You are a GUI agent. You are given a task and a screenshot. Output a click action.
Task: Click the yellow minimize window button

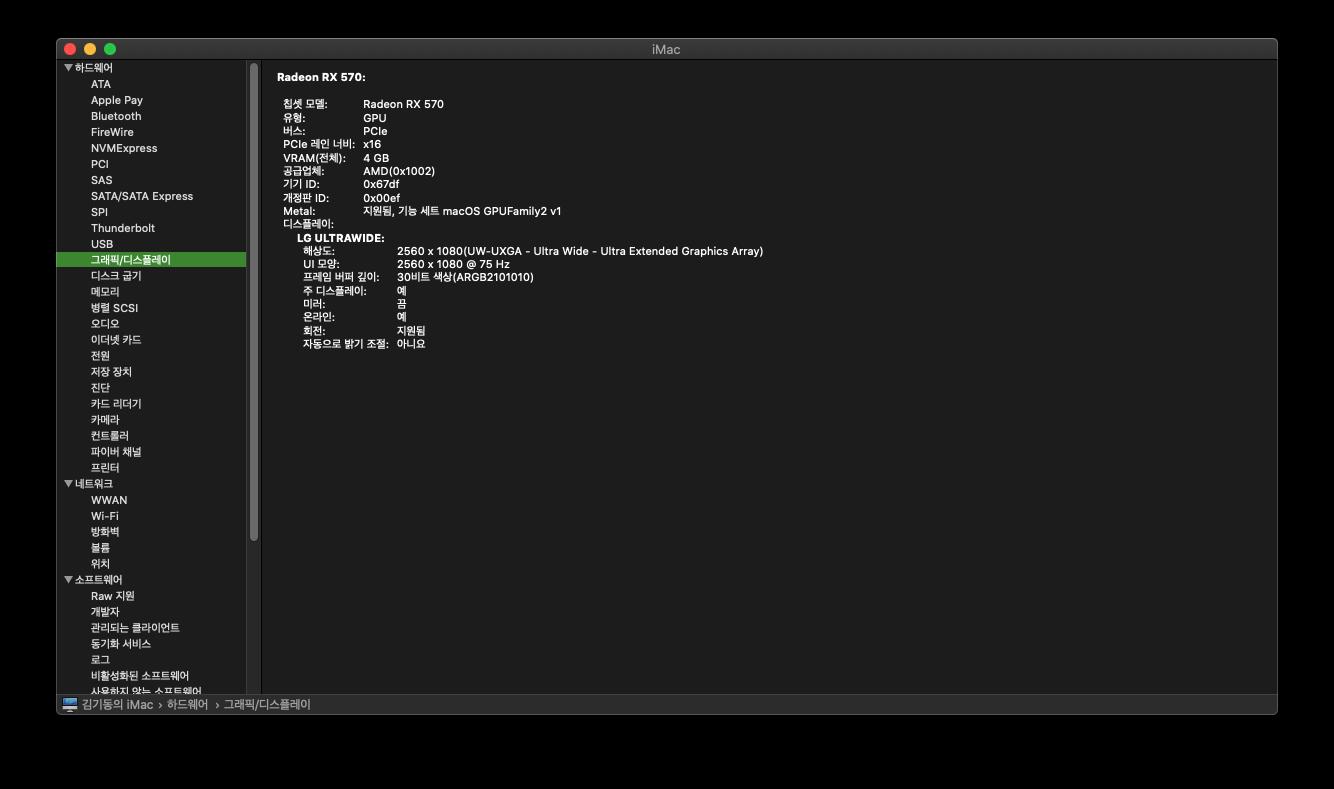[x=90, y=49]
